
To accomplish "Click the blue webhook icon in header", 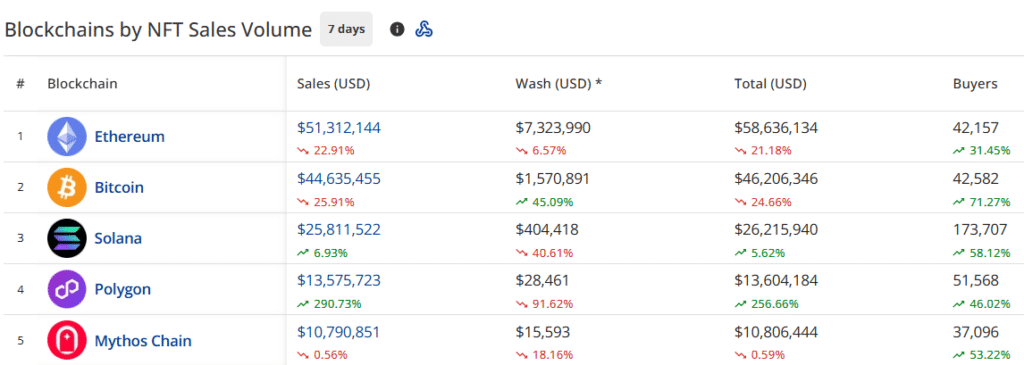I will [424, 29].
